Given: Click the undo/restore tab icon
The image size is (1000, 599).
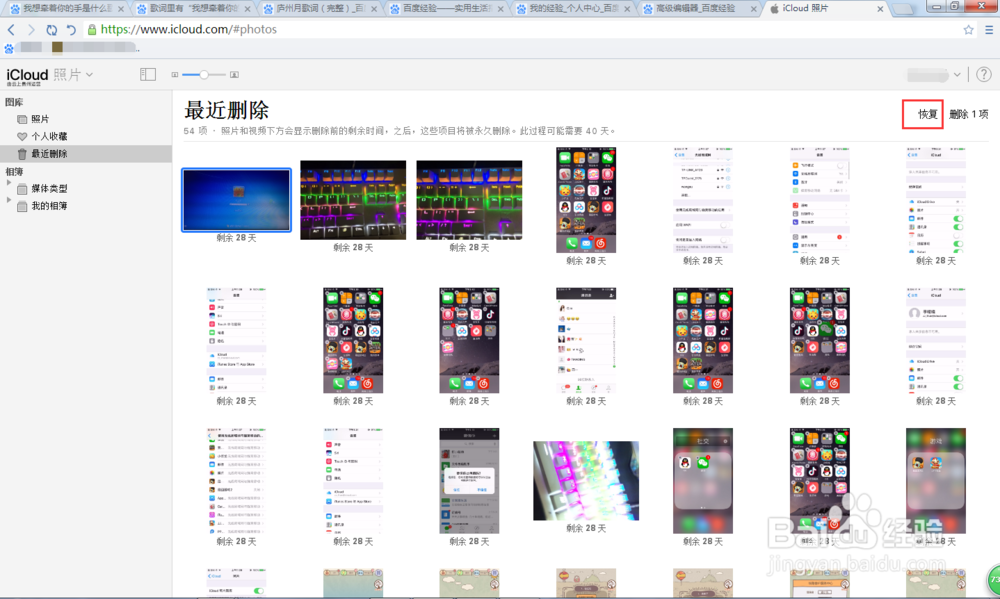Looking at the screenshot, I should pyautogui.click(x=71, y=29).
